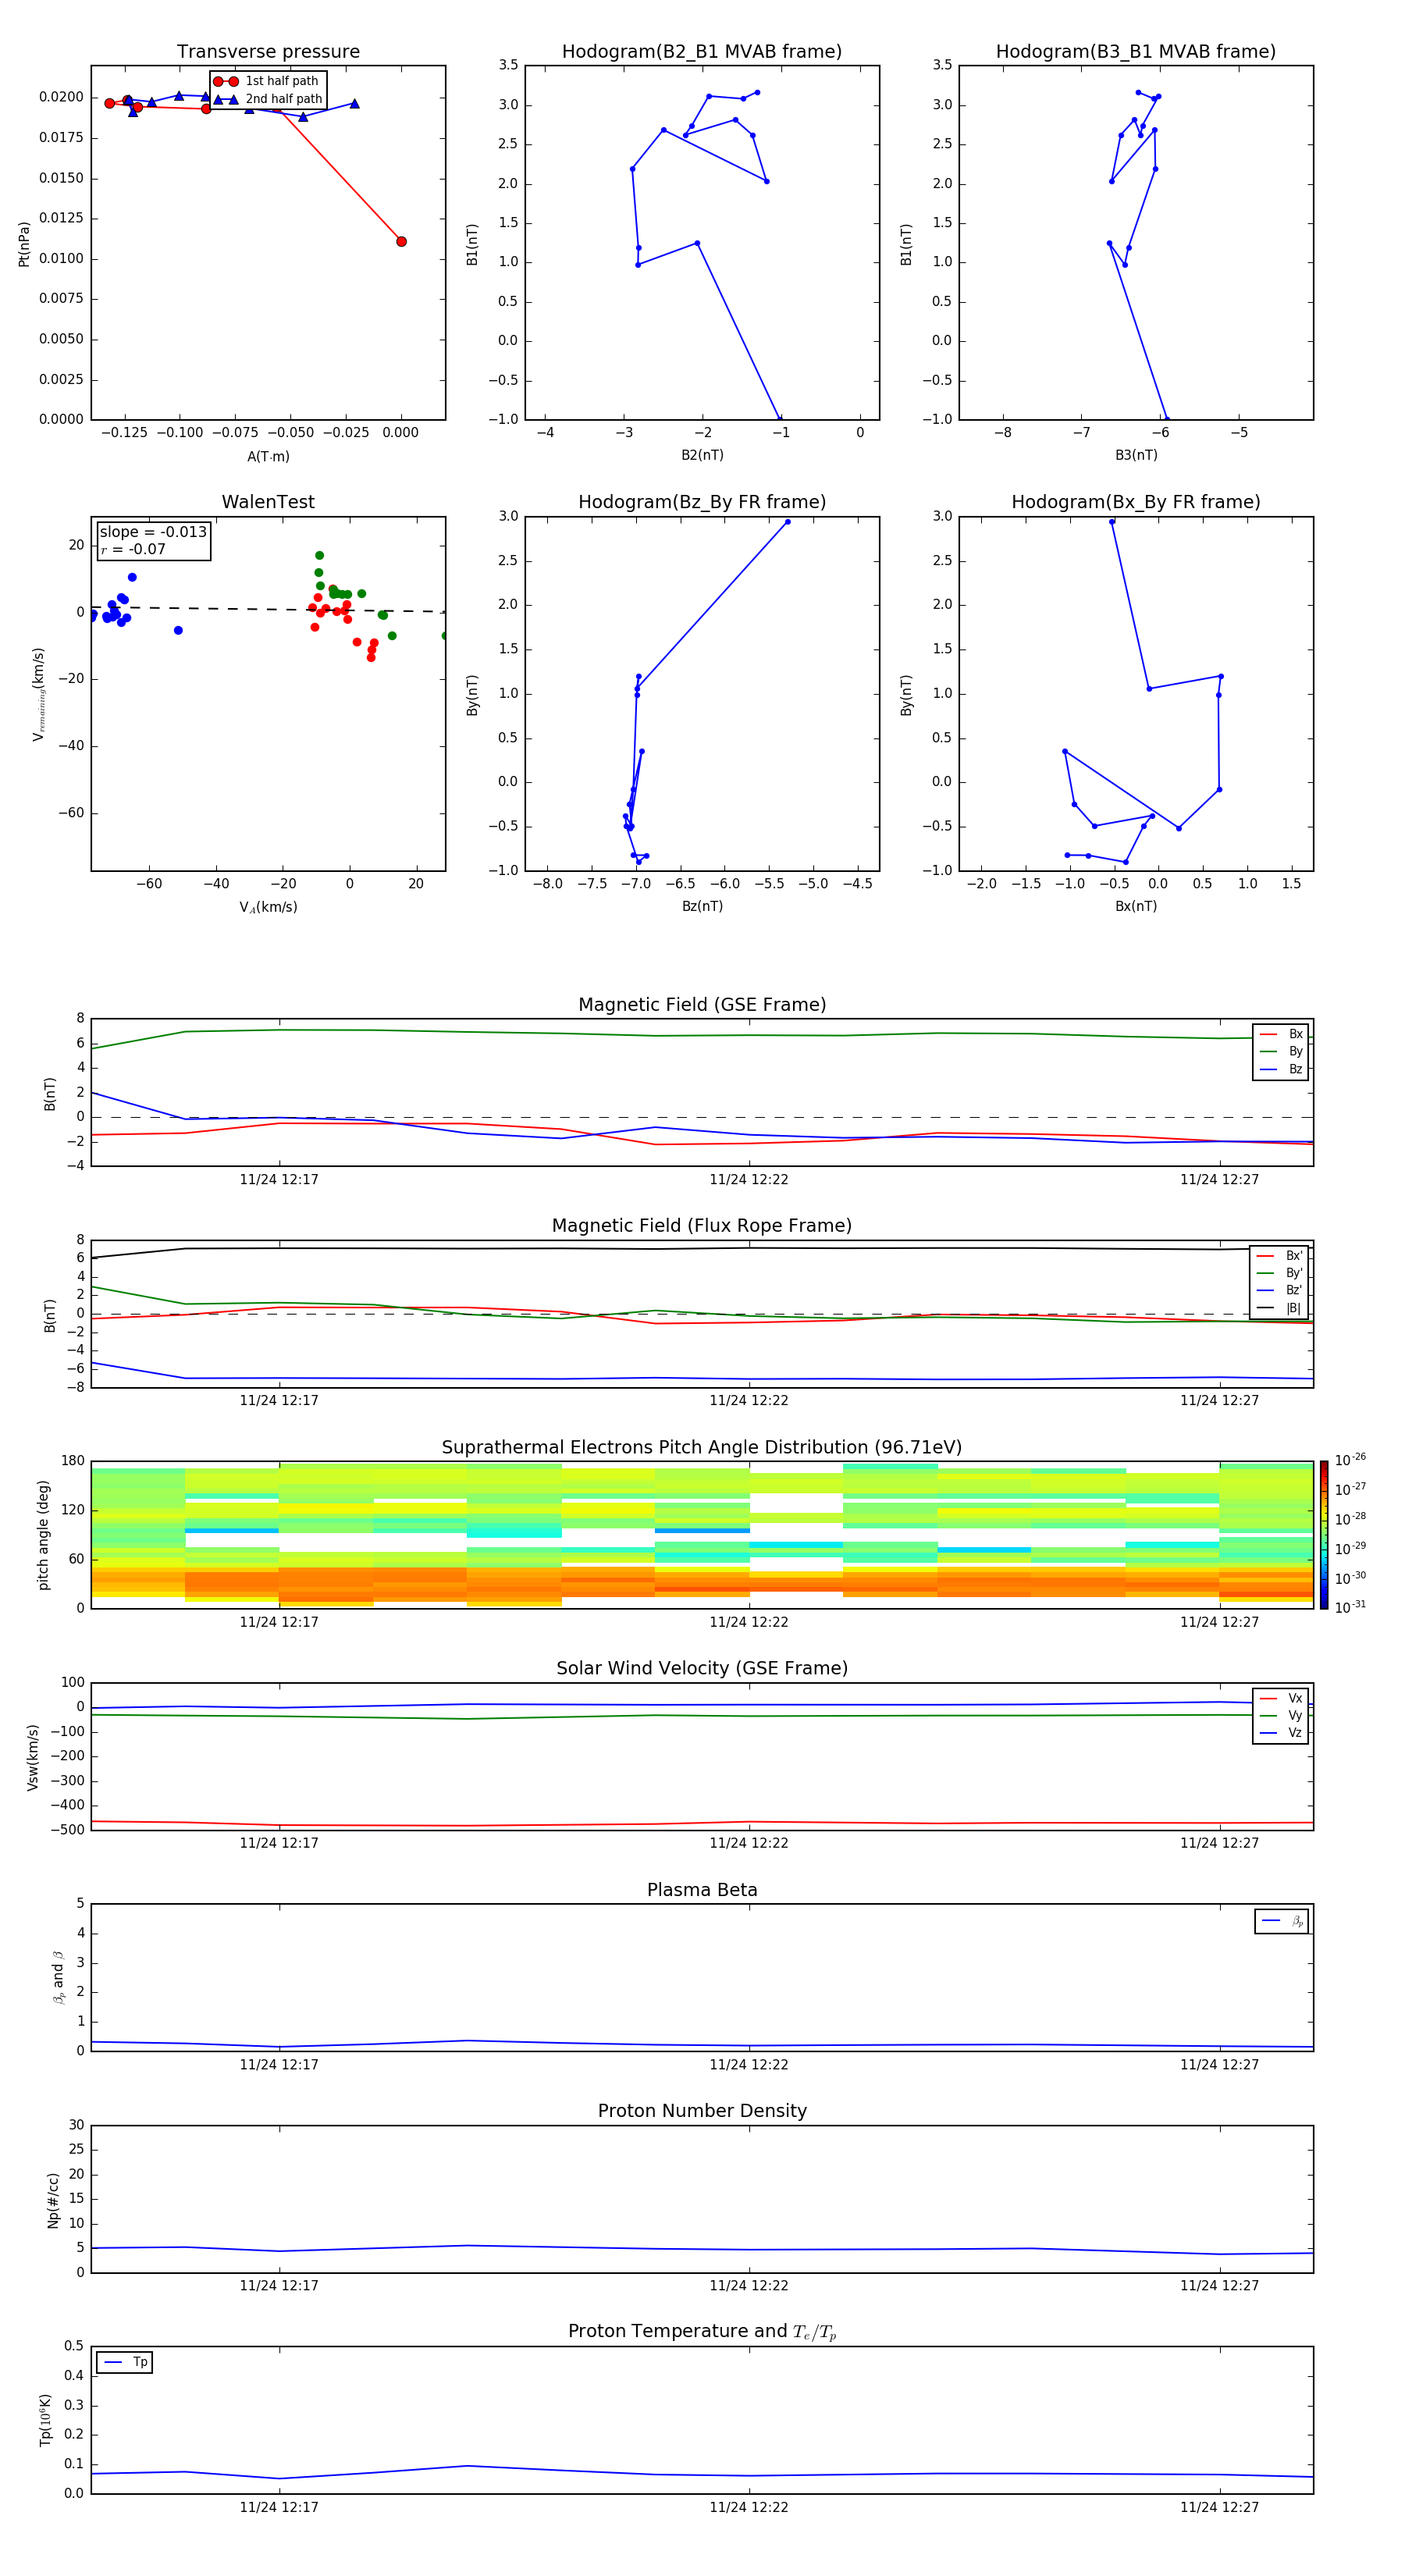Click the "A(T·m)" x-axis label

268,456
